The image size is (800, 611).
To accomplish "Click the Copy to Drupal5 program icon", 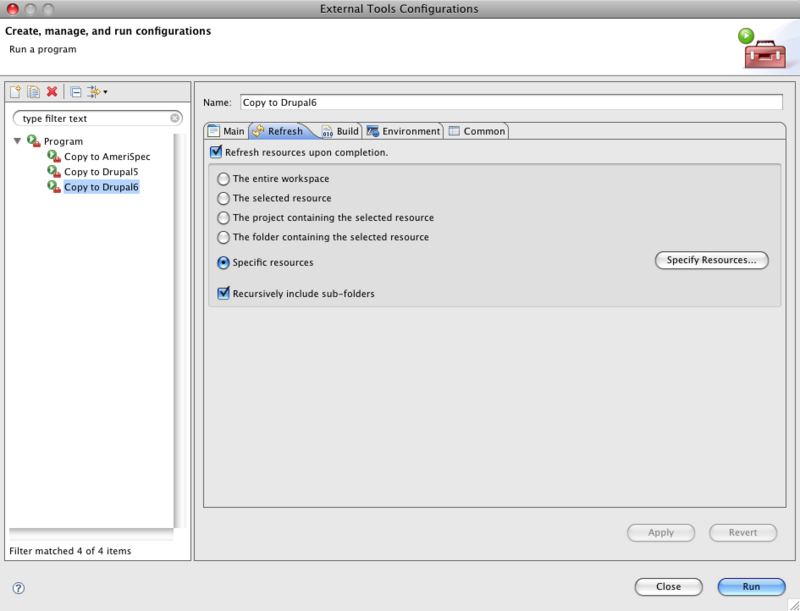I will tap(55, 172).
